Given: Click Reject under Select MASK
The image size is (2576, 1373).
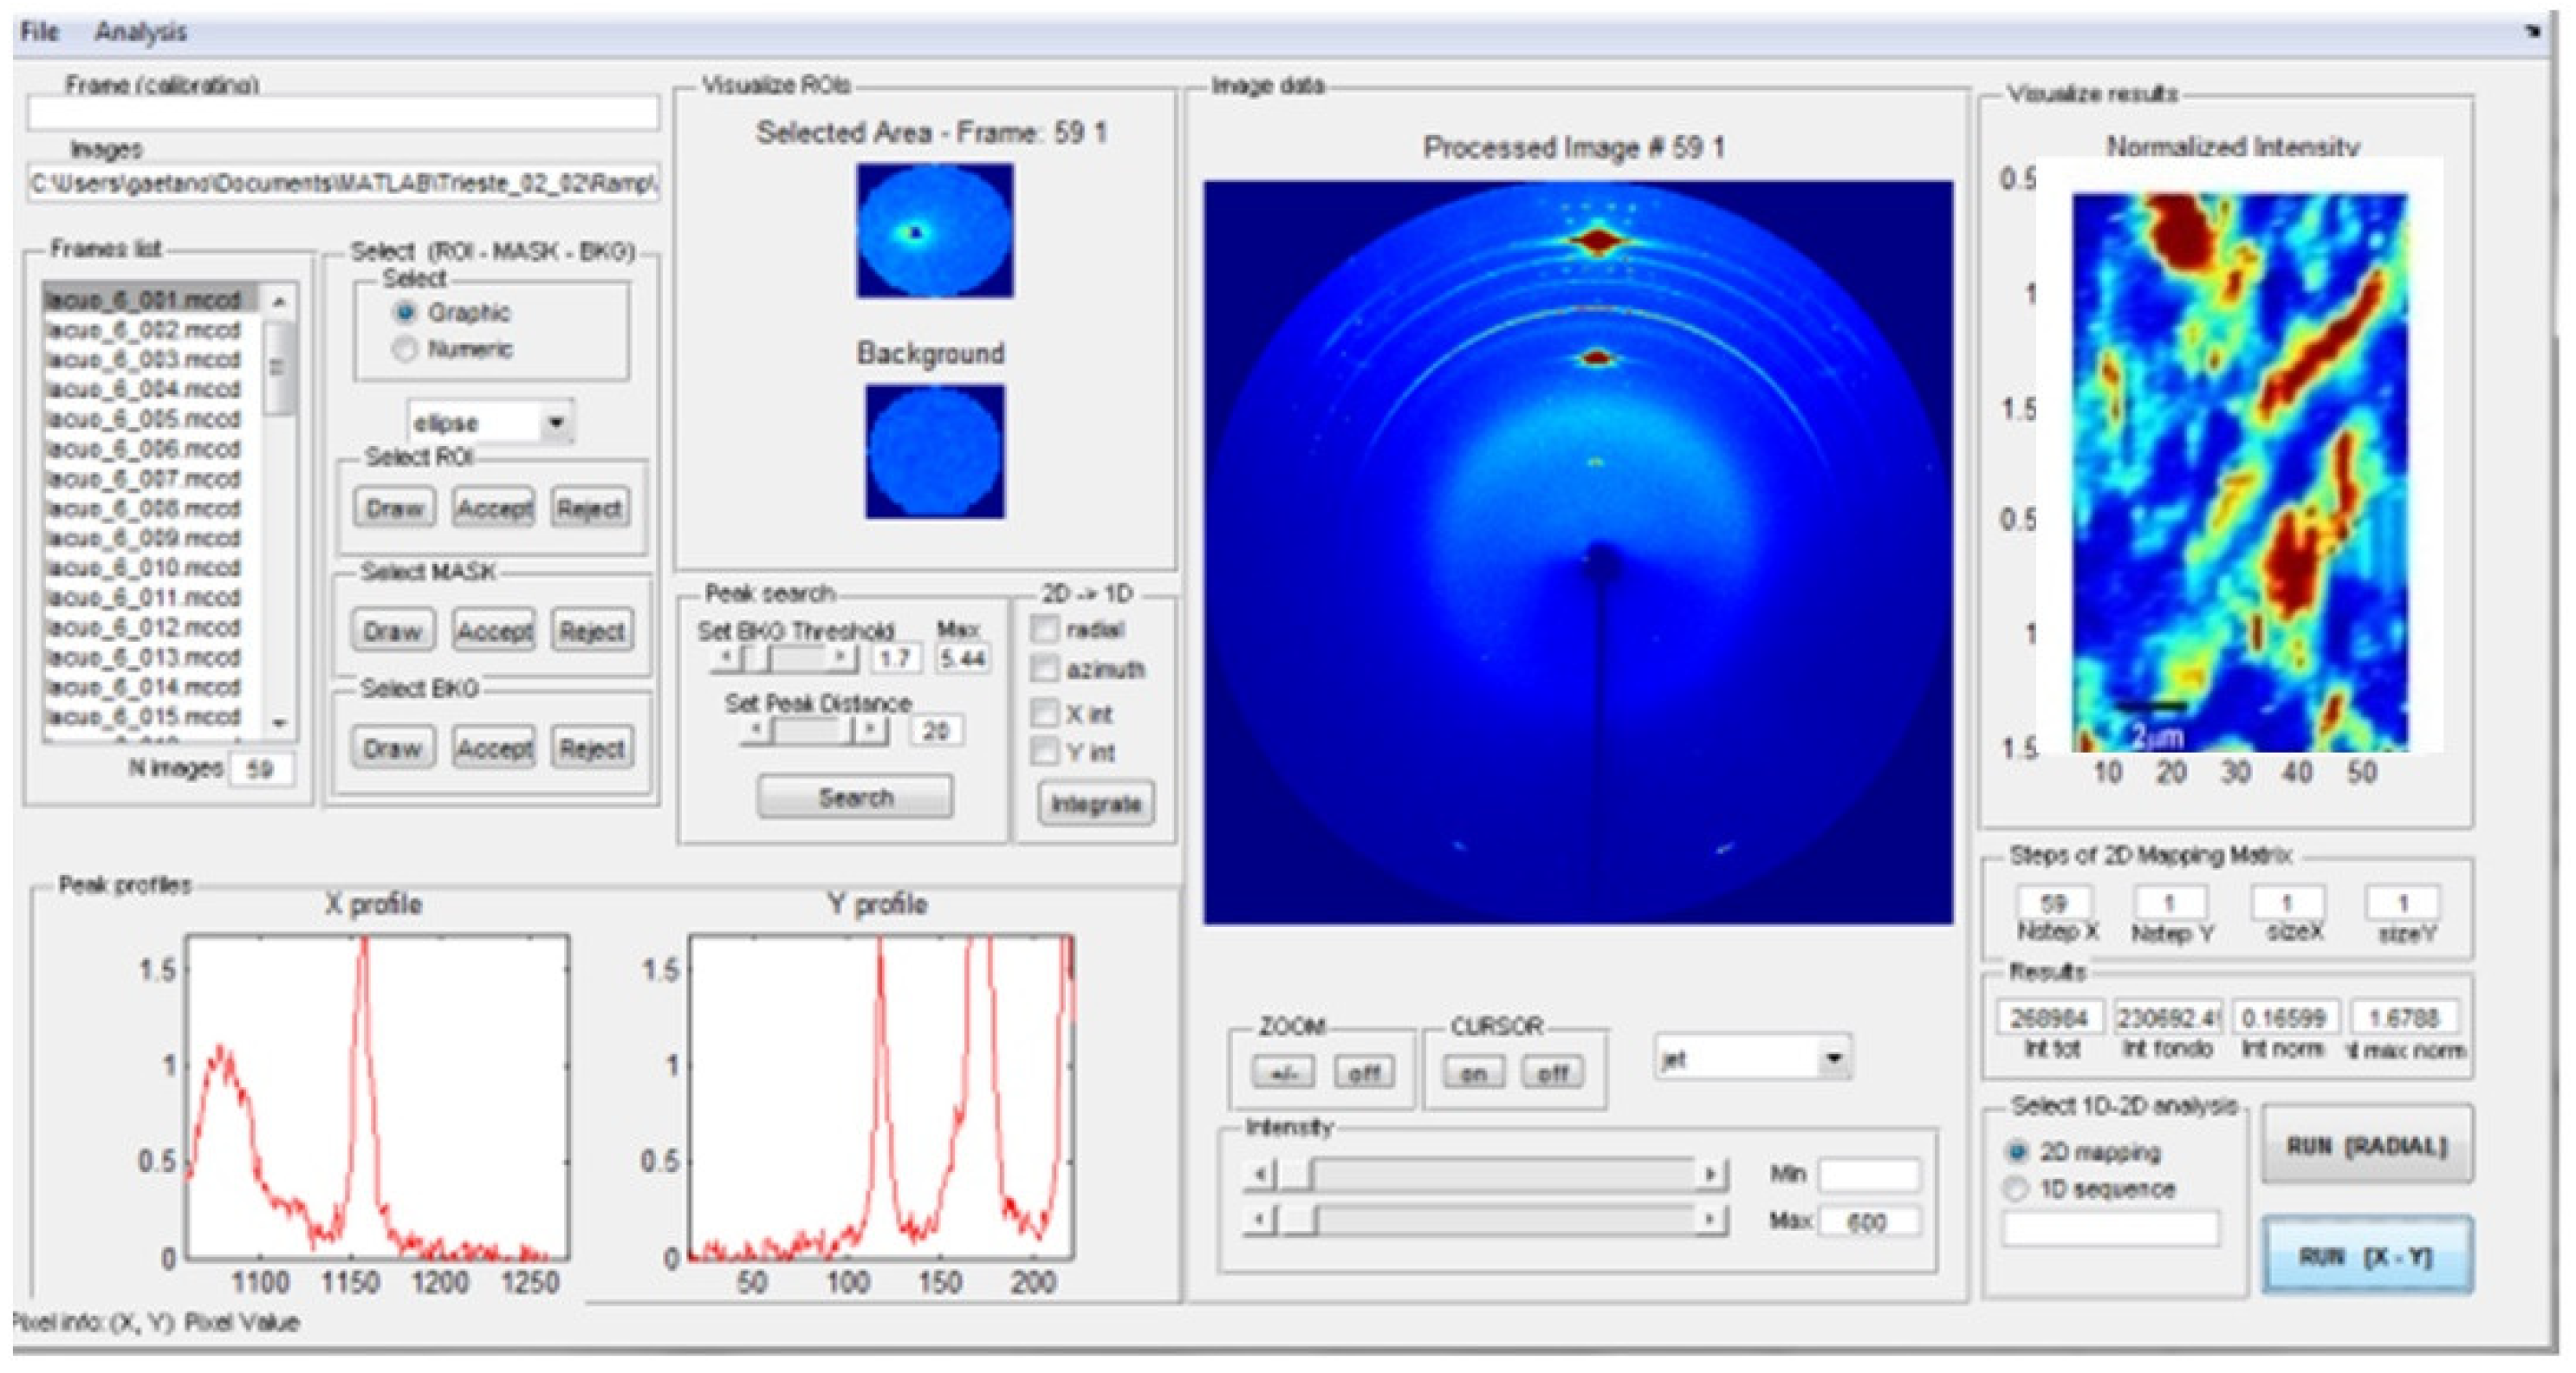Looking at the screenshot, I should click(x=592, y=631).
